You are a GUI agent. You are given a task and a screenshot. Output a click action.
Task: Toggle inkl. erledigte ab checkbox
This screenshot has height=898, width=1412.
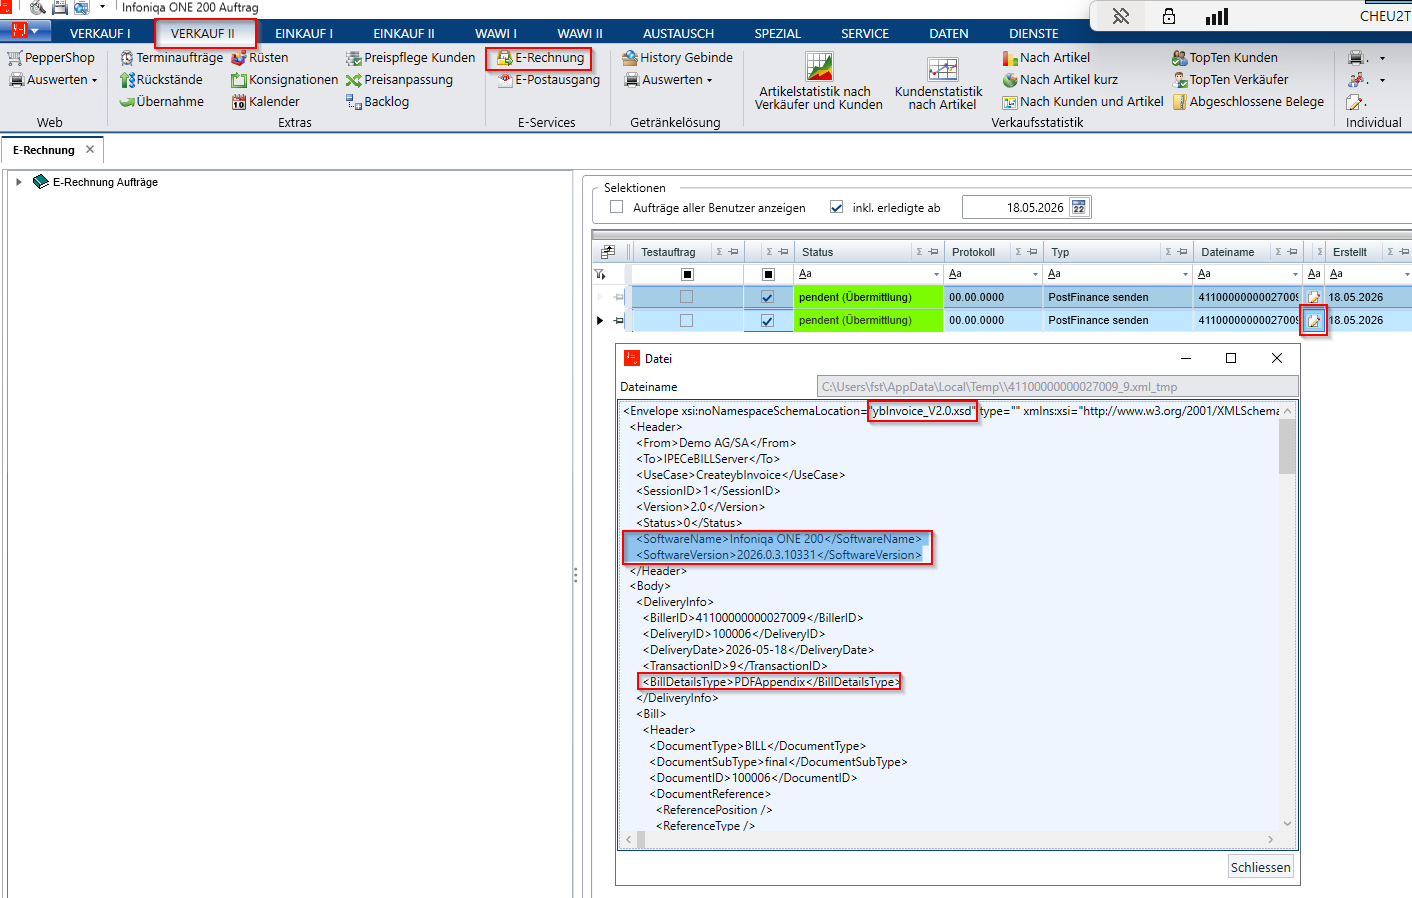pos(836,207)
